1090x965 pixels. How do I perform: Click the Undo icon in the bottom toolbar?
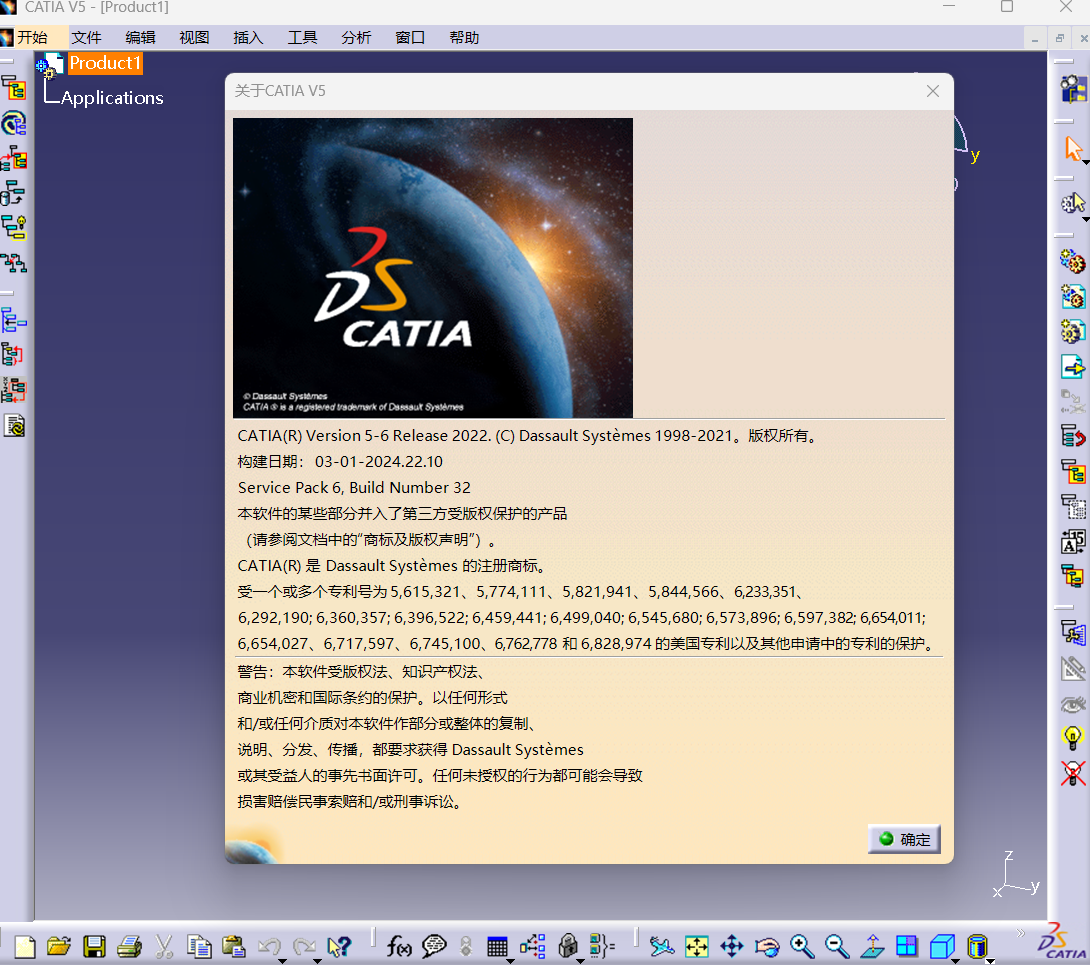[269, 944]
